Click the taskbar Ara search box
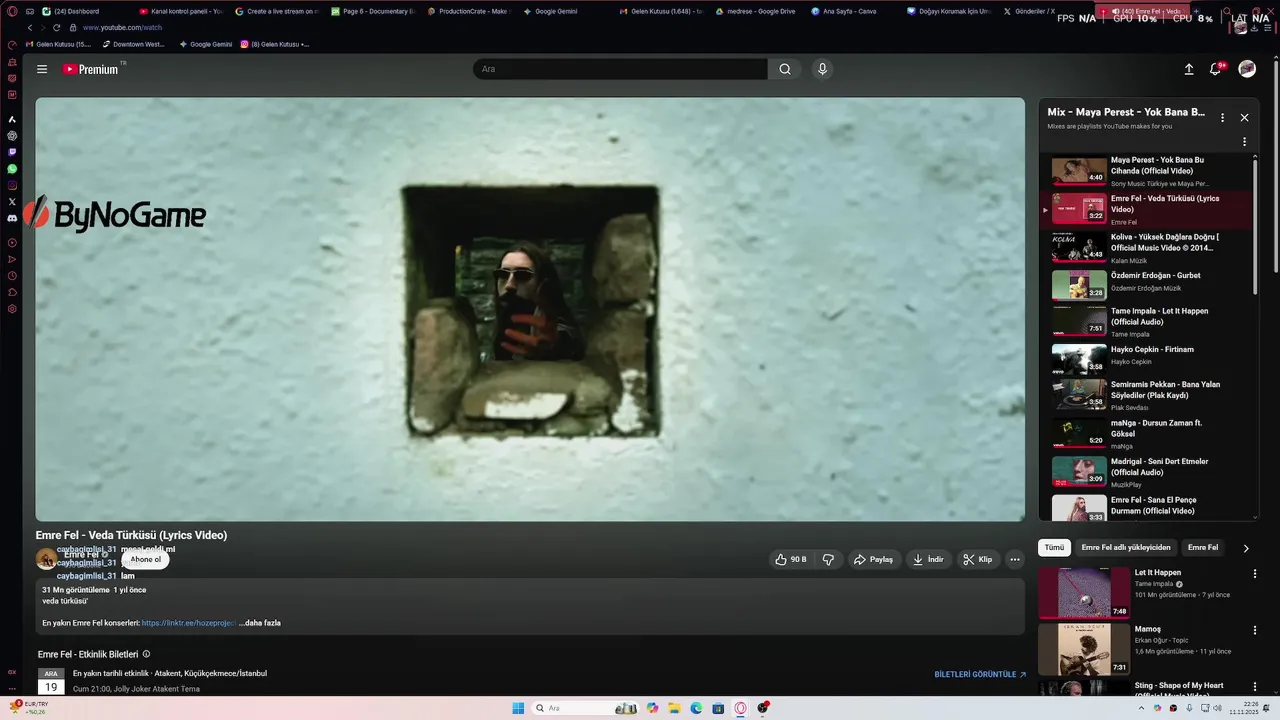 [x=585, y=708]
